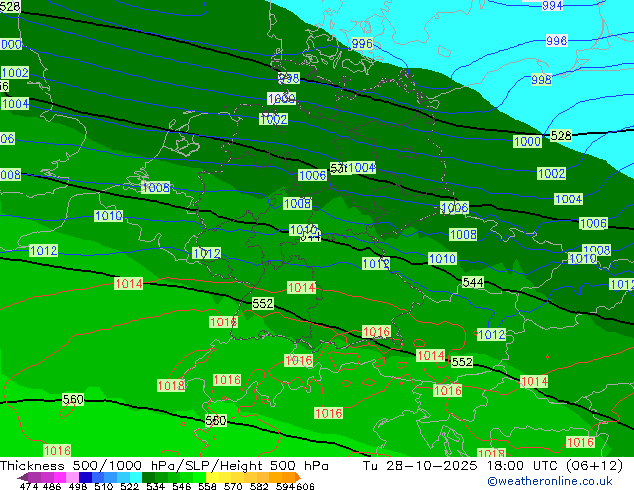
Task: Select the forecast date 'Tu 28-10-2025 18:00 UTC'
Action: point(460,466)
